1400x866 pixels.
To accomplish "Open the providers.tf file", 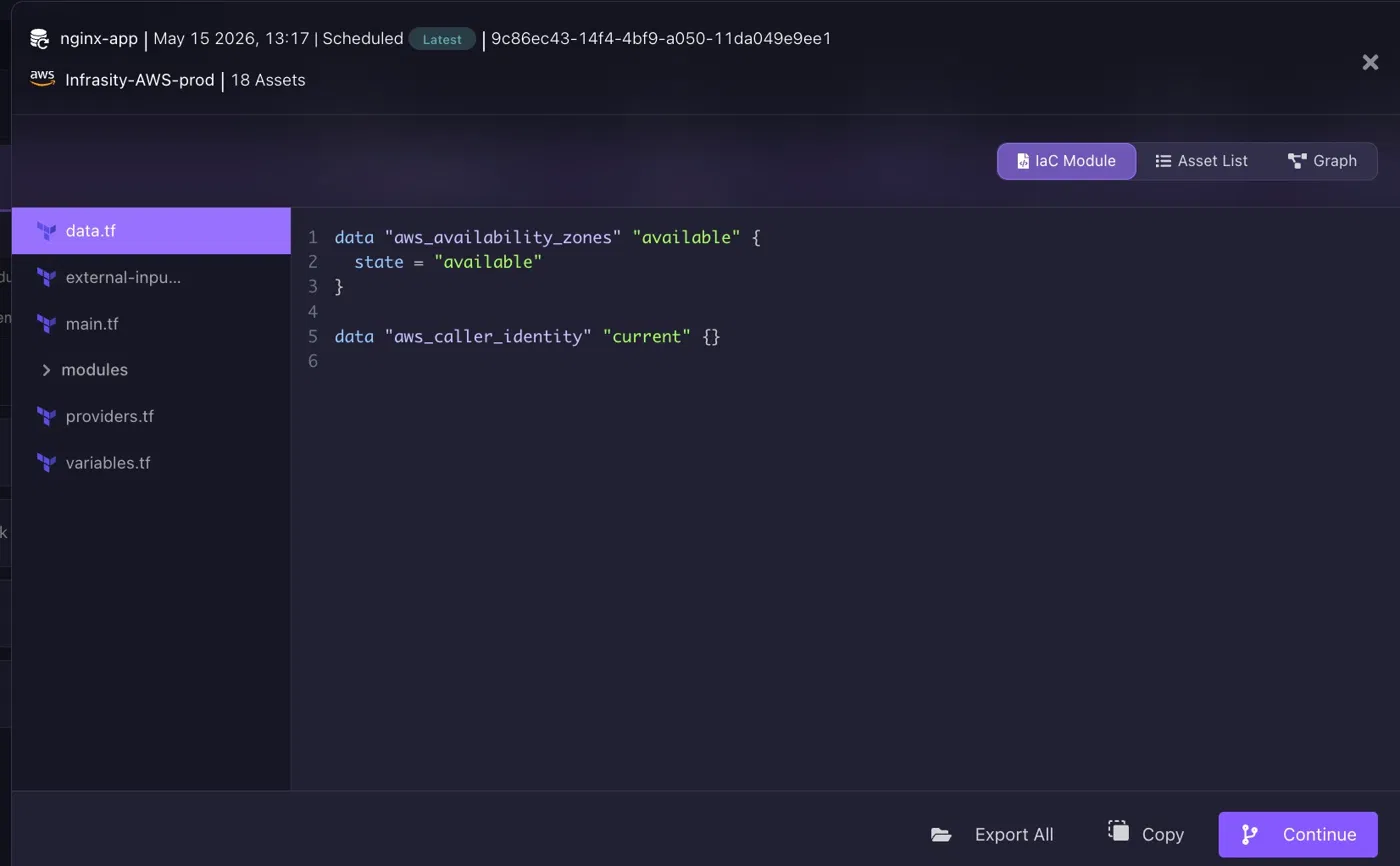I will coord(151,416).
